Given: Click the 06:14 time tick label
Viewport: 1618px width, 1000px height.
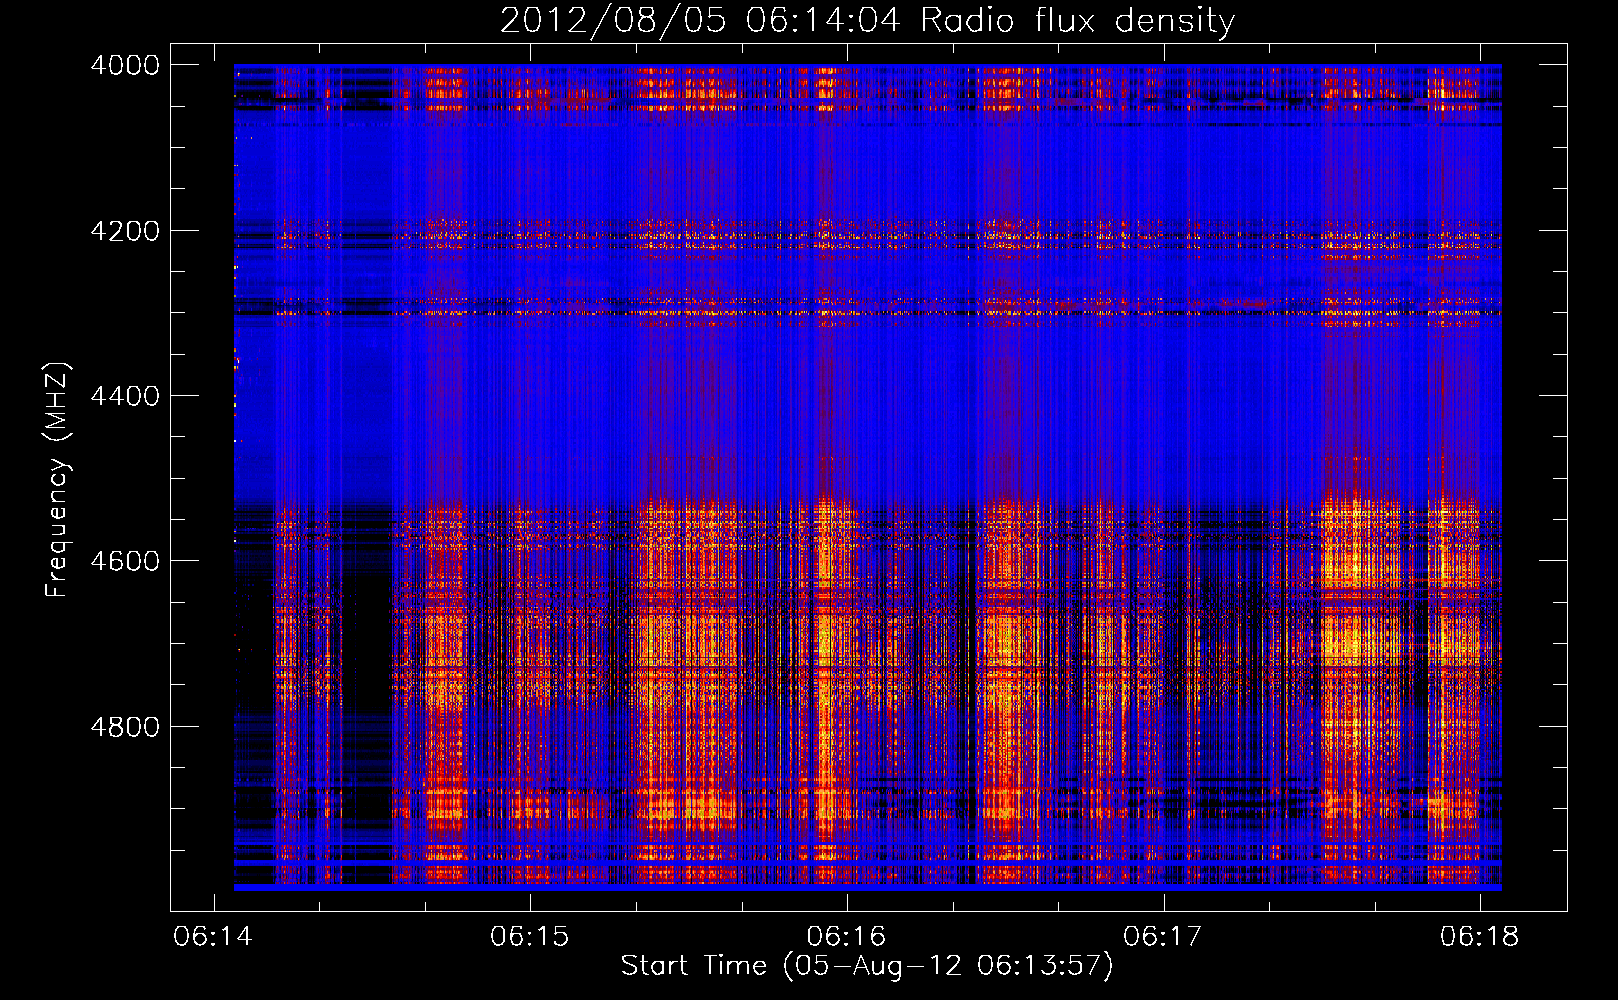Looking at the screenshot, I should point(213,937).
